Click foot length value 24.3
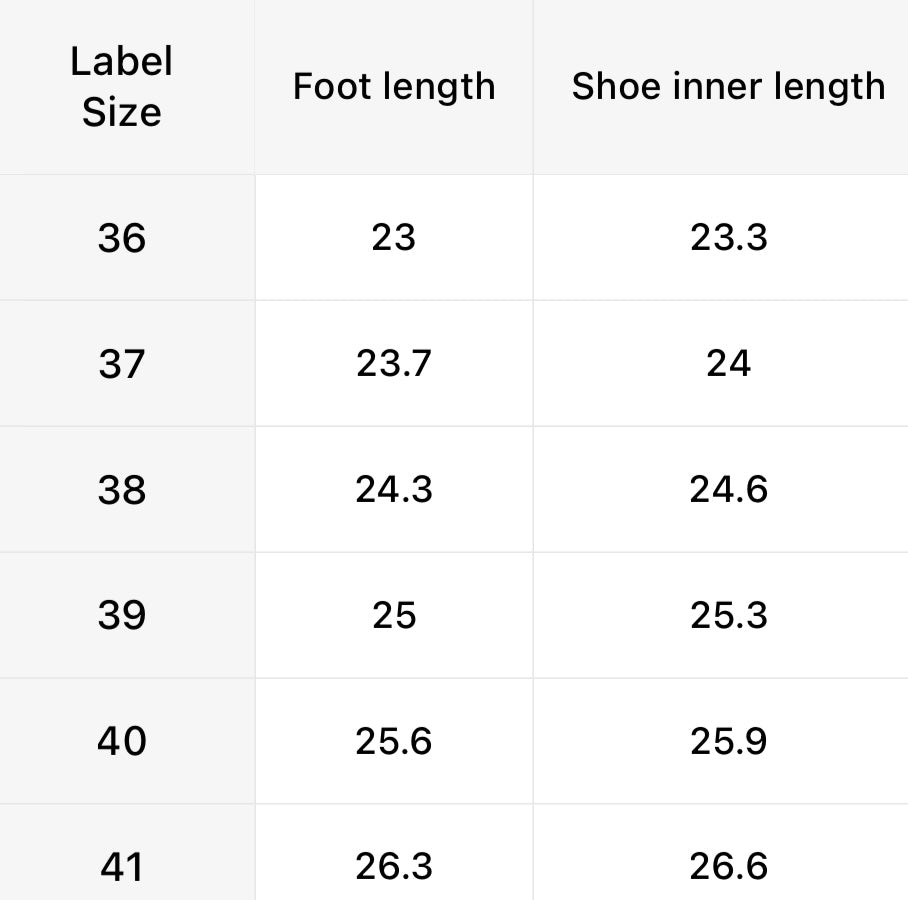The image size is (908, 900). 394,490
